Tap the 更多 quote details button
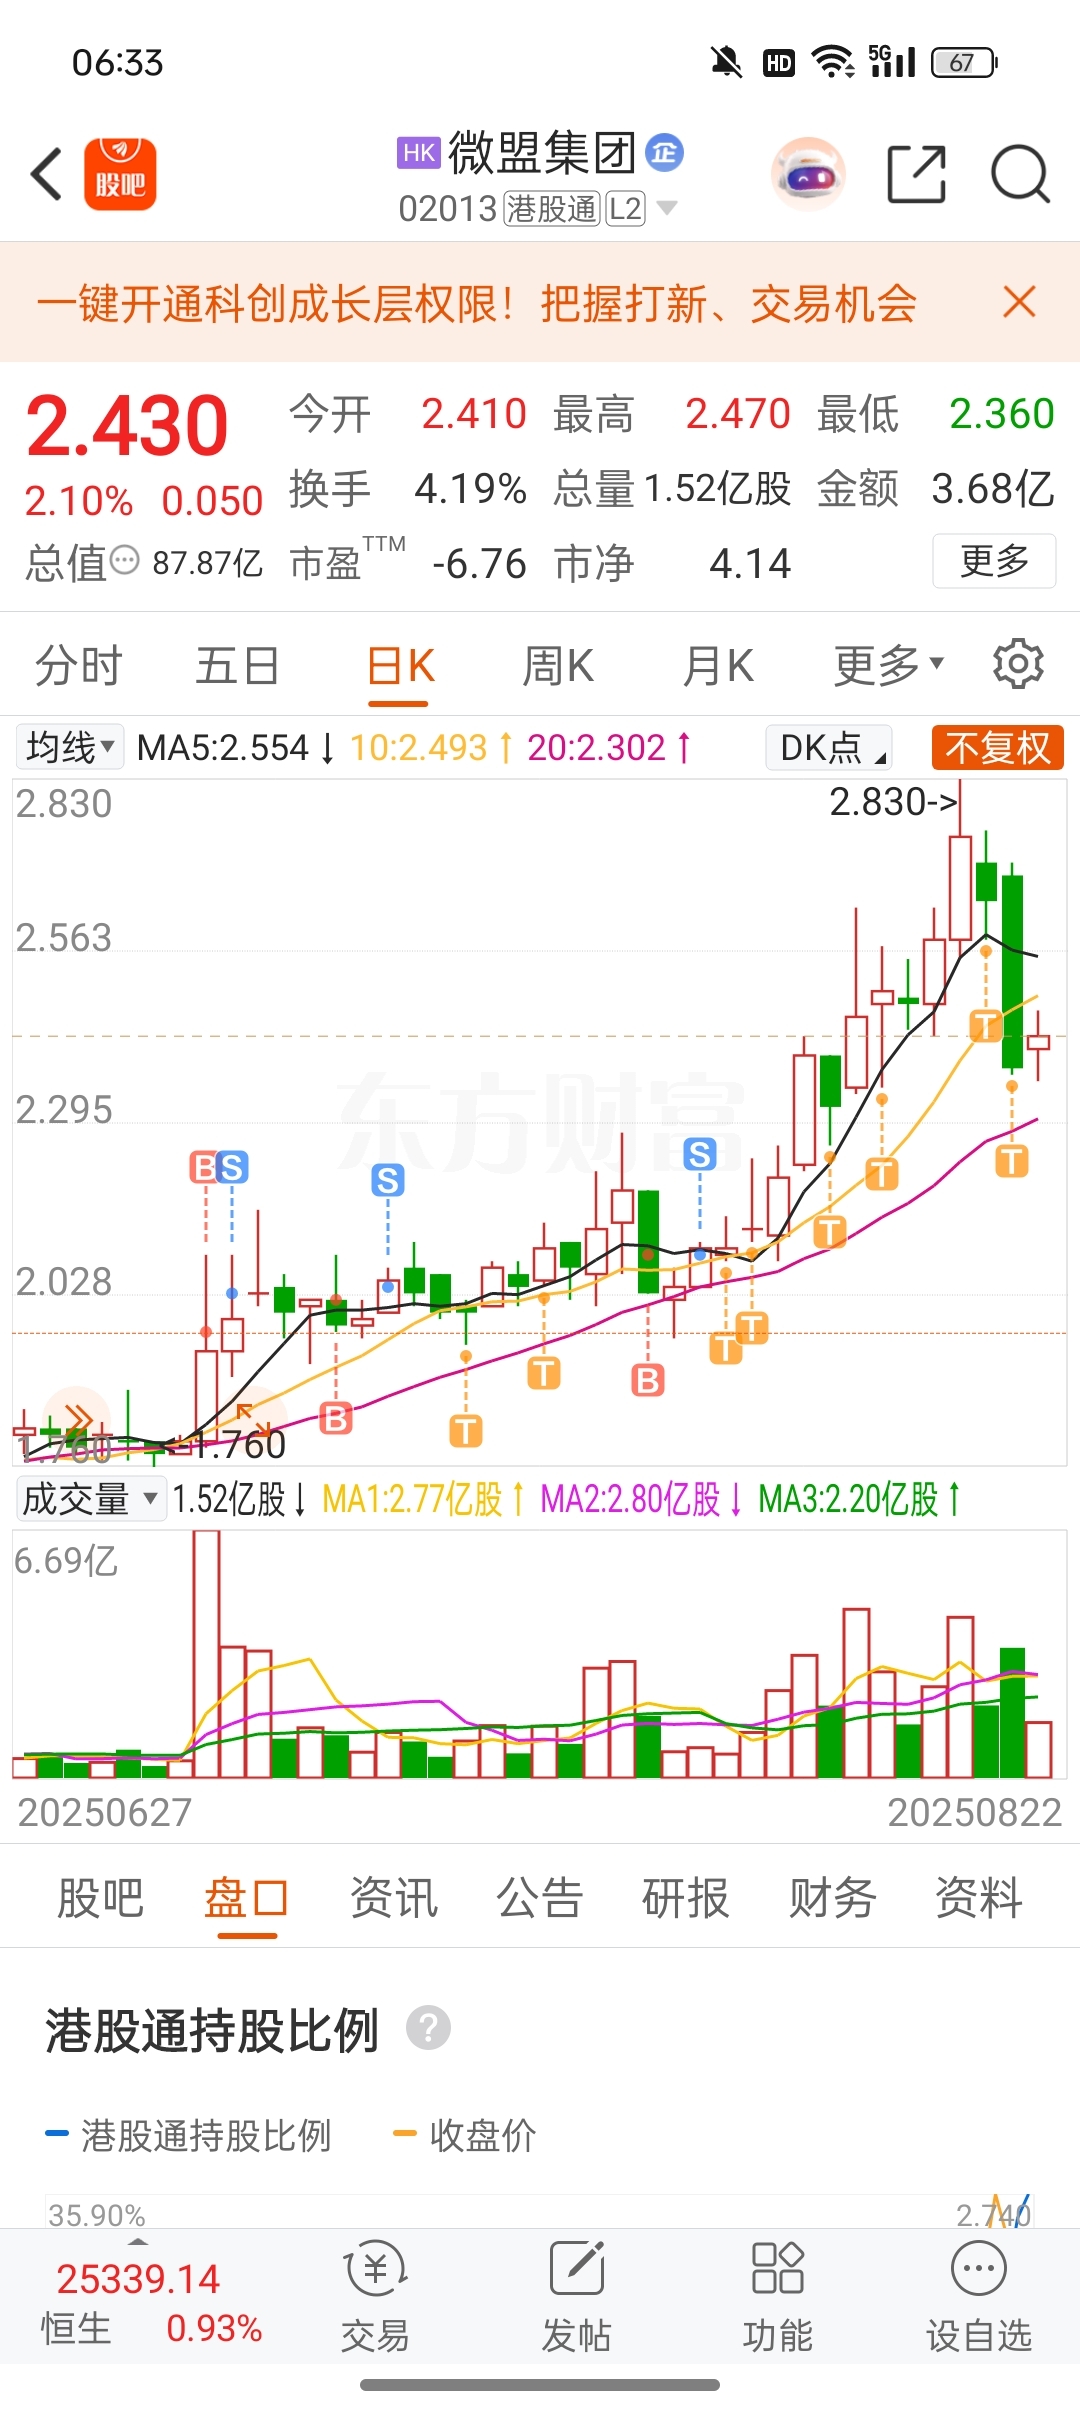The height and width of the screenshot is (2412, 1080). [x=994, y=561]
